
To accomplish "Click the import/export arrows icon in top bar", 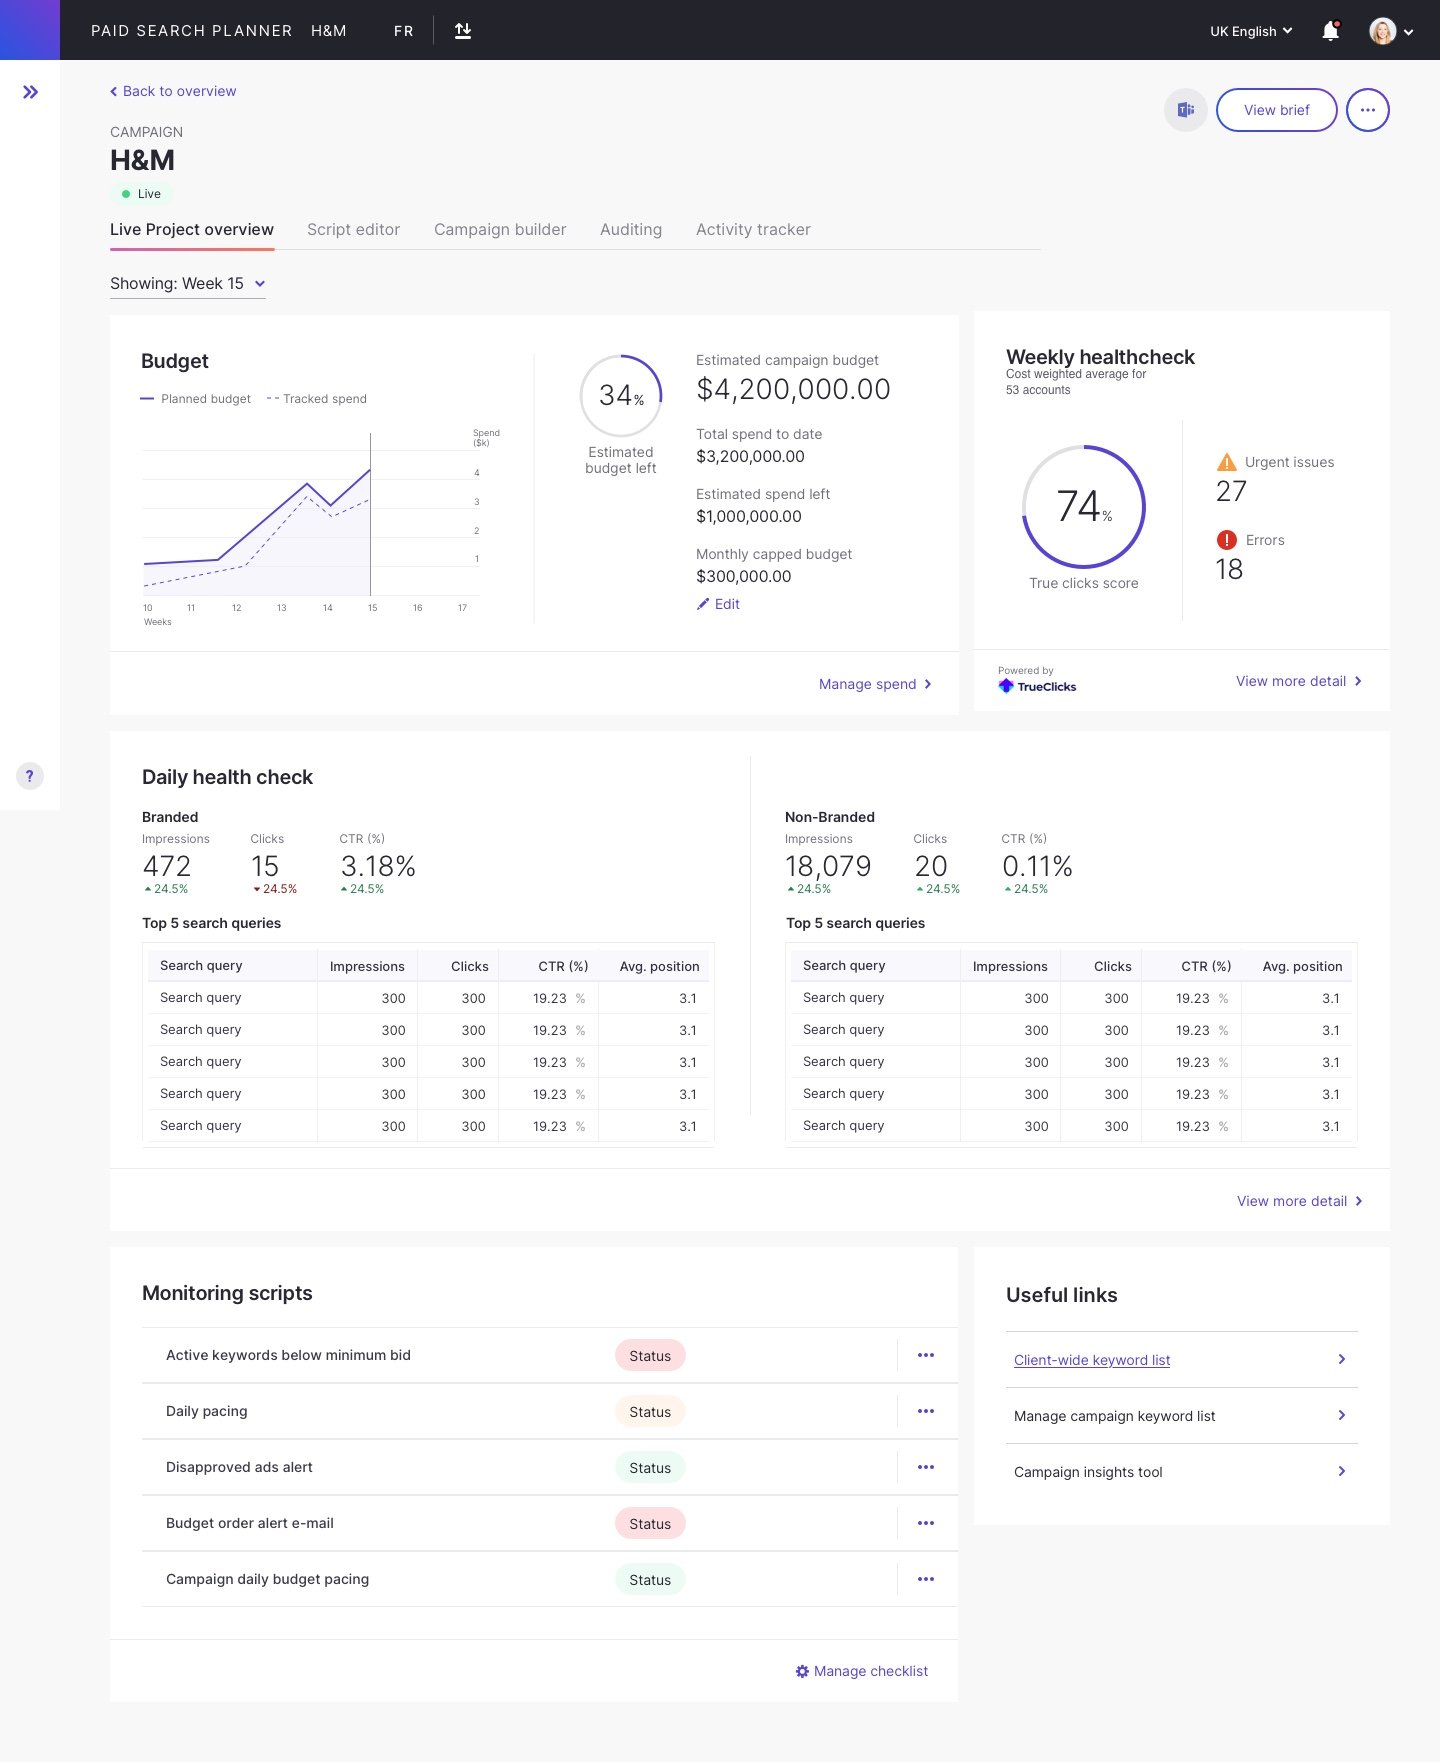I will 463,30.
